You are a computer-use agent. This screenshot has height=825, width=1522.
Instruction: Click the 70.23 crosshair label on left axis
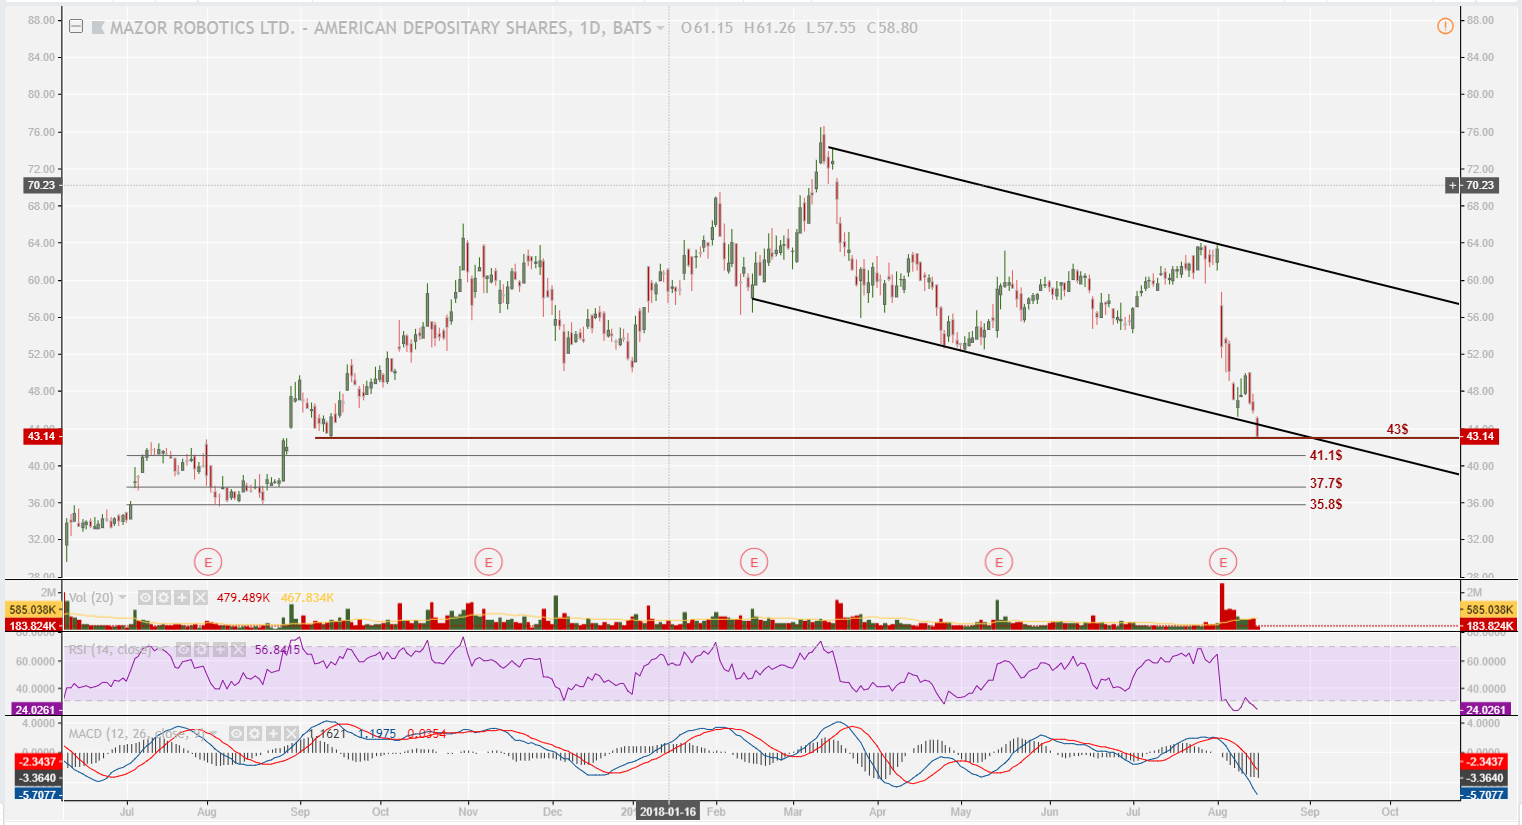41,185
